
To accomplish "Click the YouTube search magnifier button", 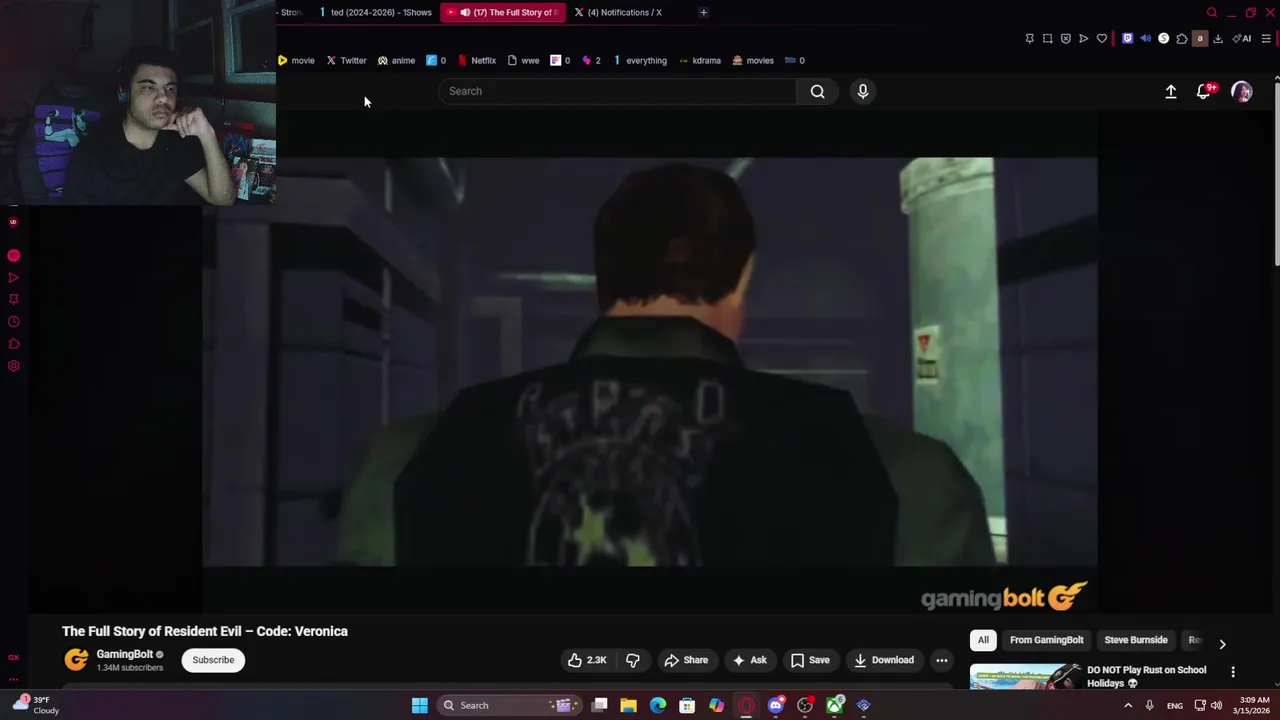I will coord(817,91).
